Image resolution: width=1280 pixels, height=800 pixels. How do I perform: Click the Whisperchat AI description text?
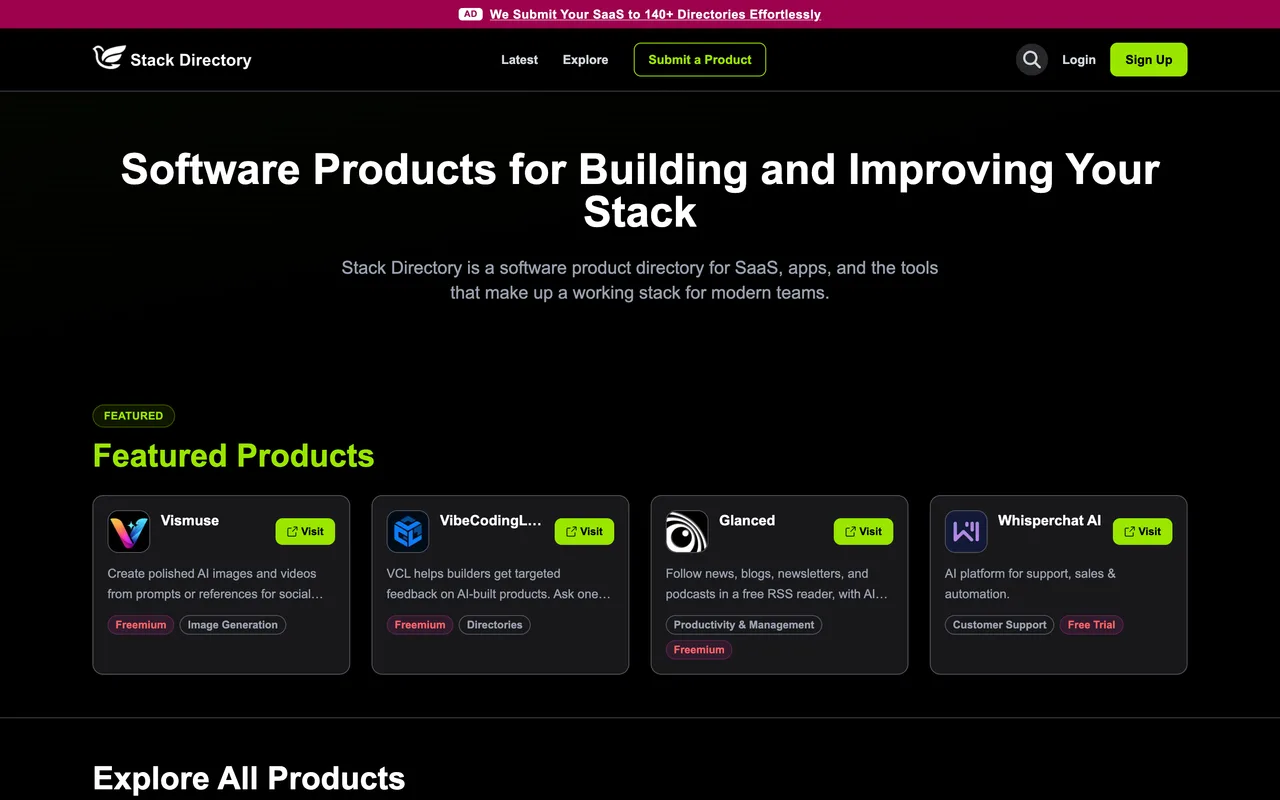1030,584
